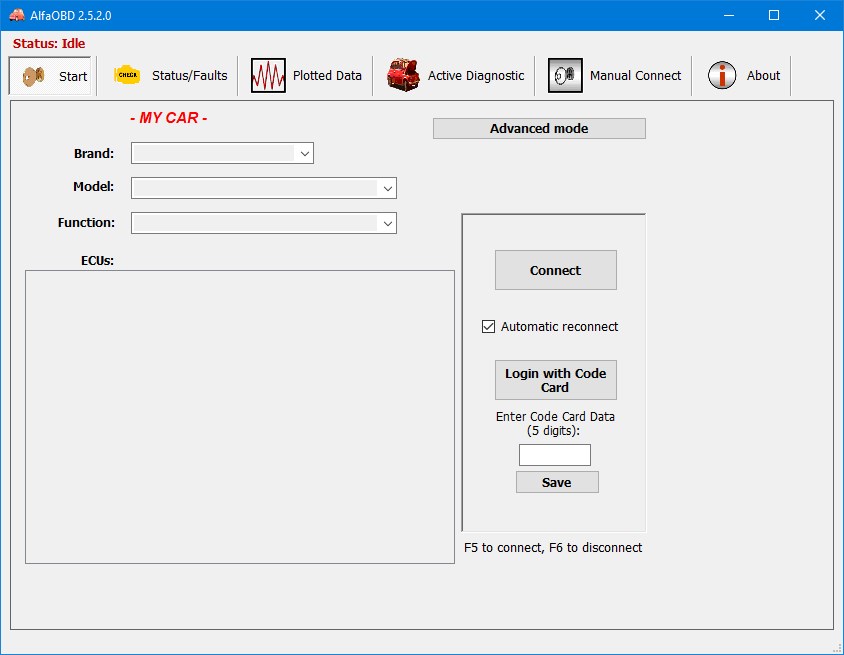Click the red waveform Plotted Data icon
This screenshot has width=844, height=655.
click(268, 75)
